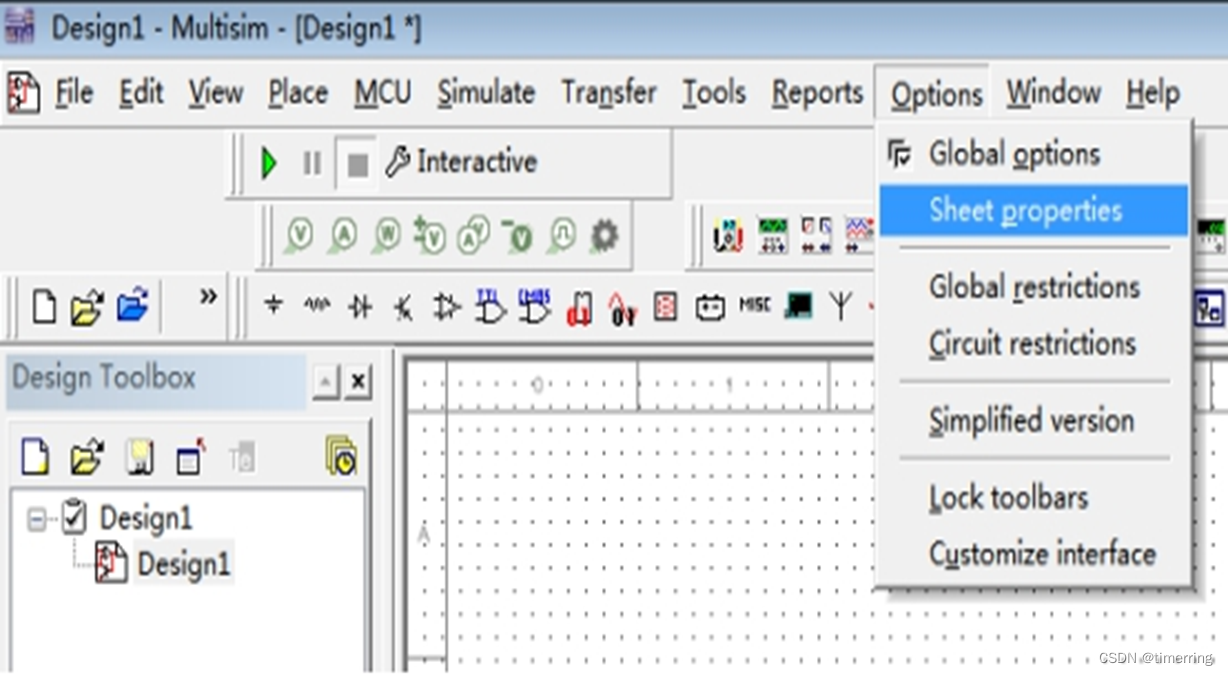Select the Wattmeter instrument
The image size is (1228, 675).
(816, 236)
